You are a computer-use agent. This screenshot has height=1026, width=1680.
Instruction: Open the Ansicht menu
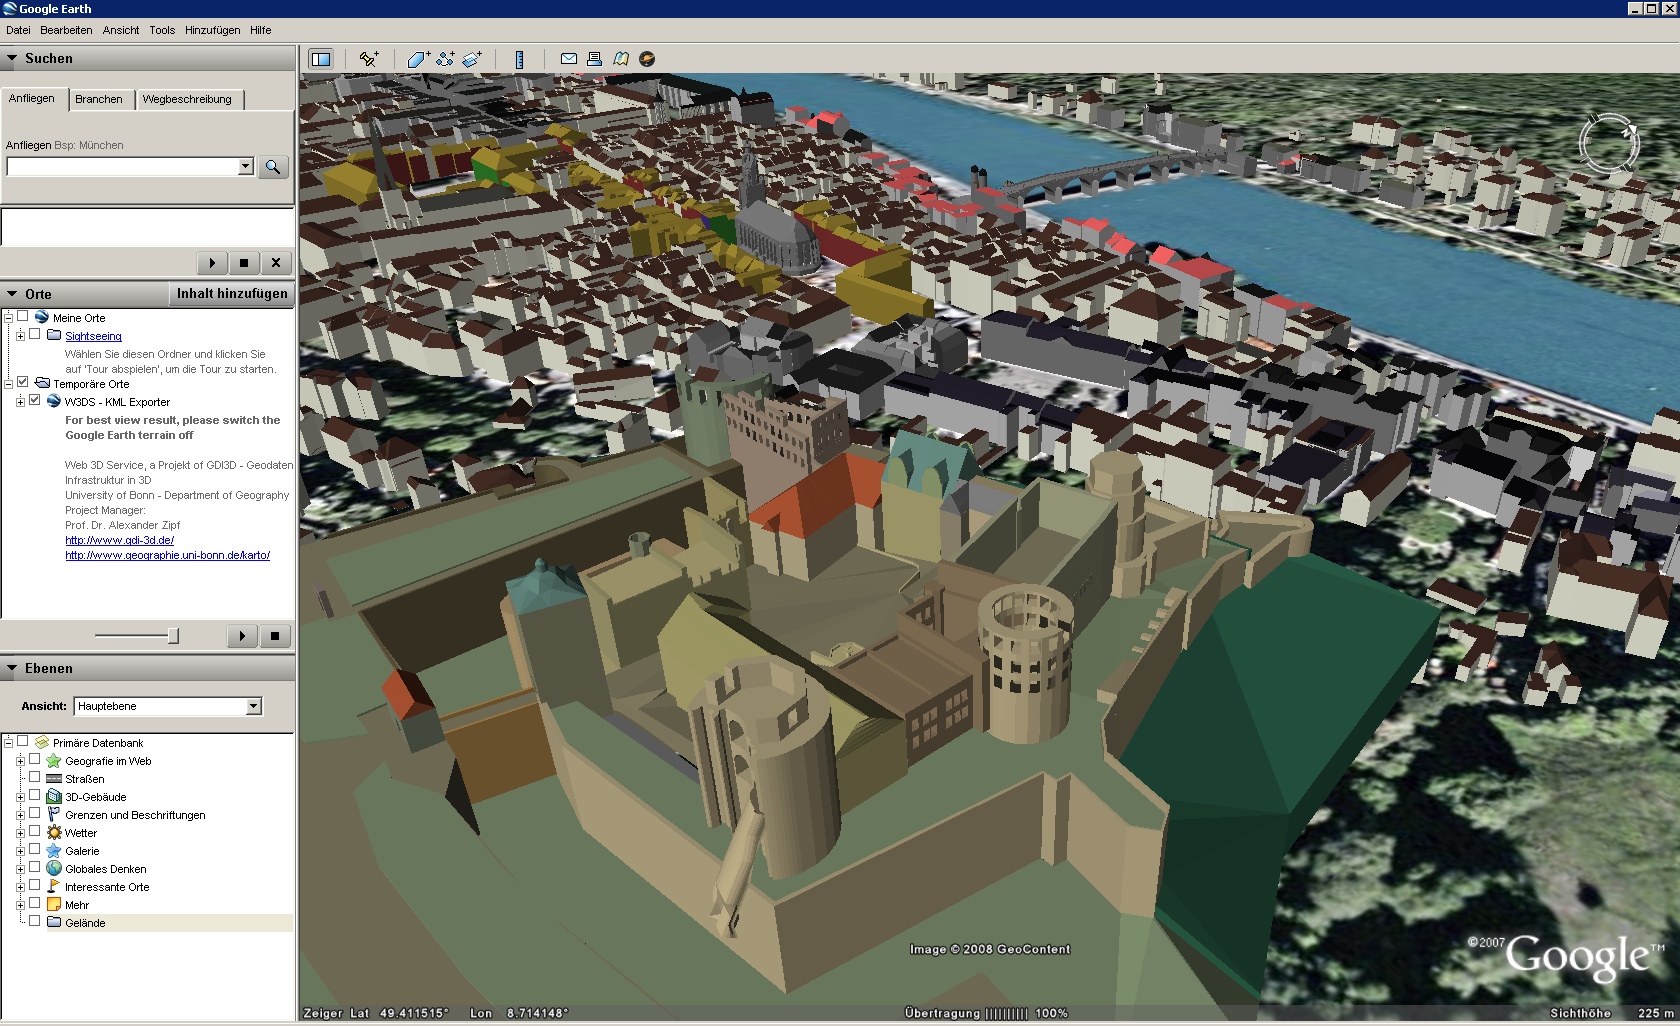click(121, 30)
